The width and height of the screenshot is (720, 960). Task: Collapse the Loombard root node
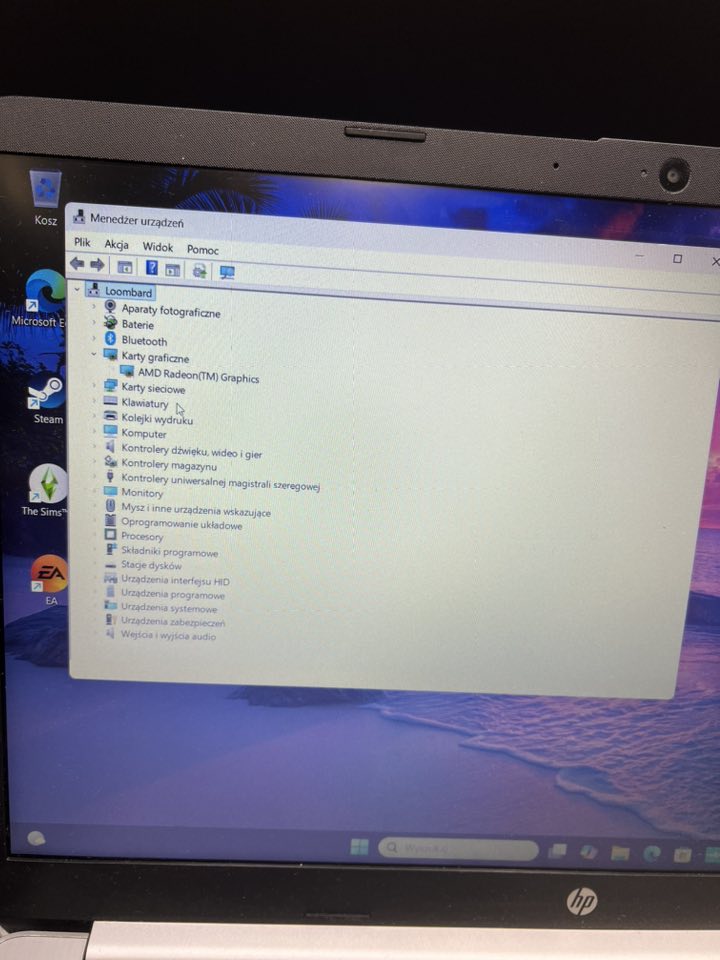(78, 290)
